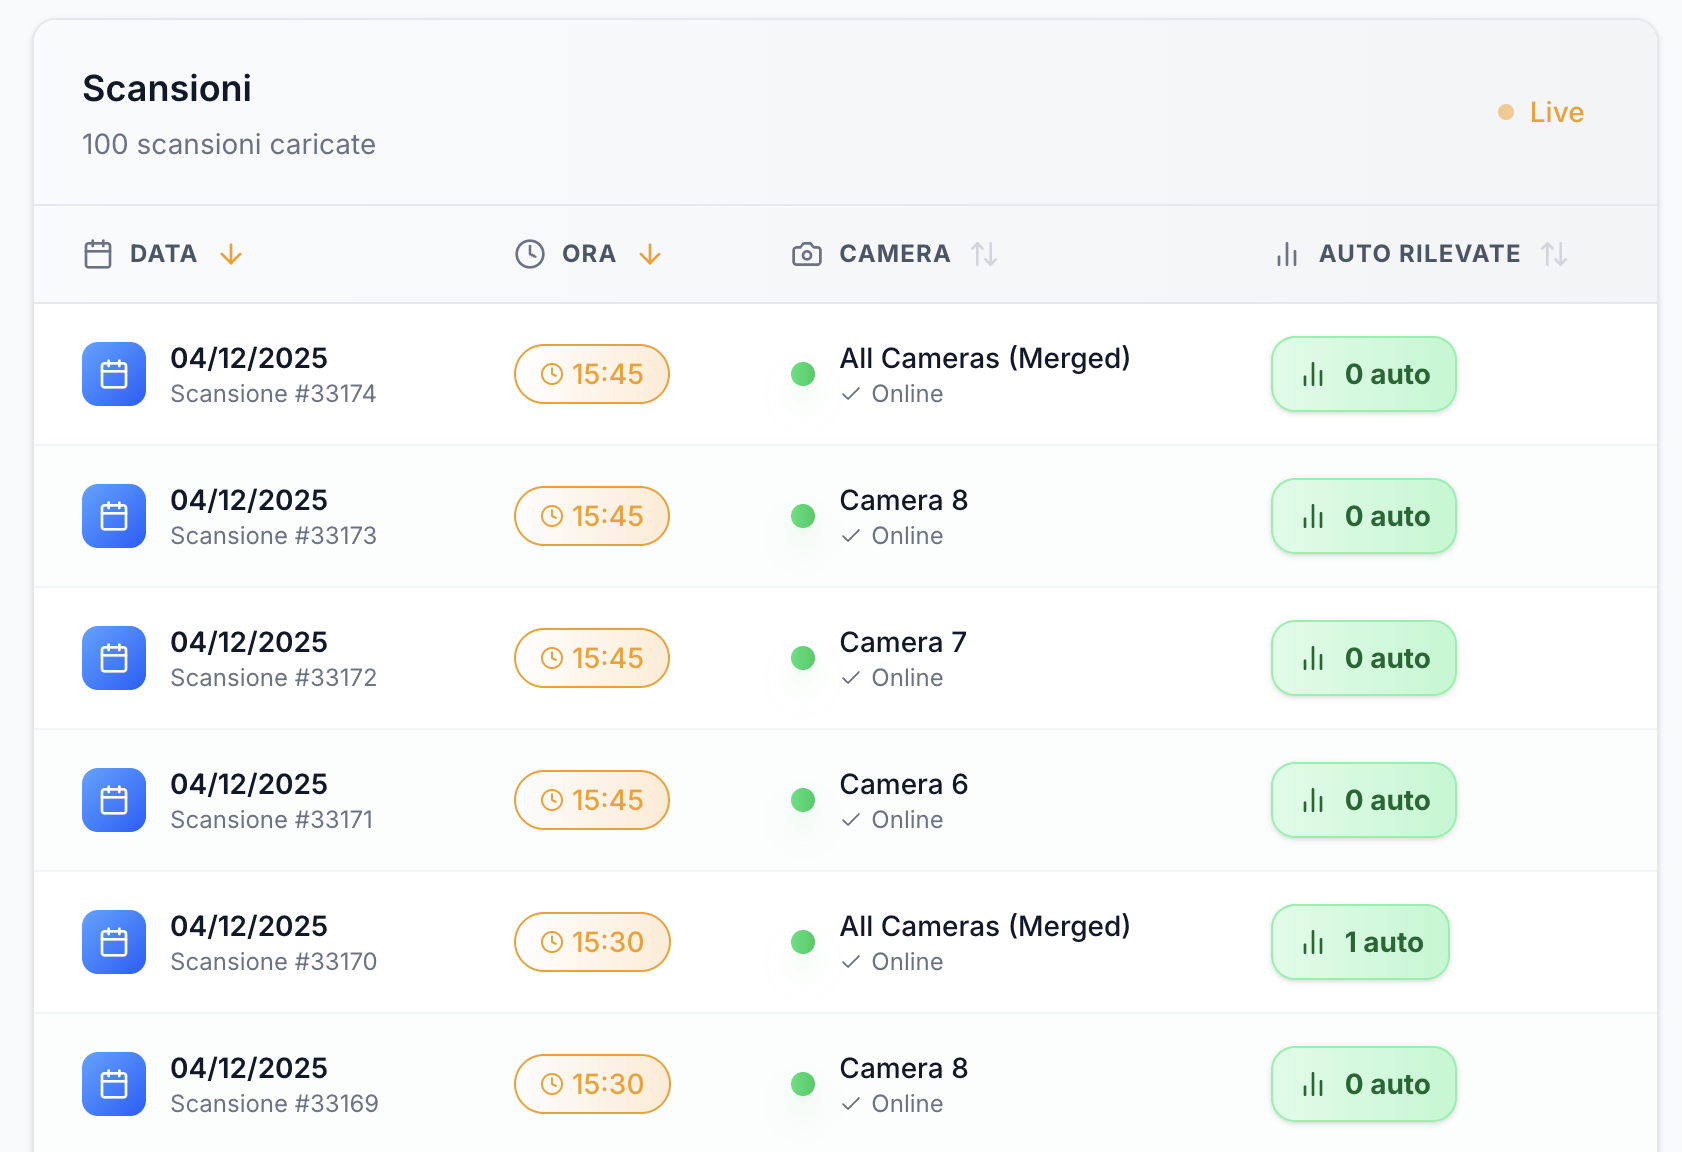
Task: Click the descending sort arrow on DATA column
Action: coord(231,255)
